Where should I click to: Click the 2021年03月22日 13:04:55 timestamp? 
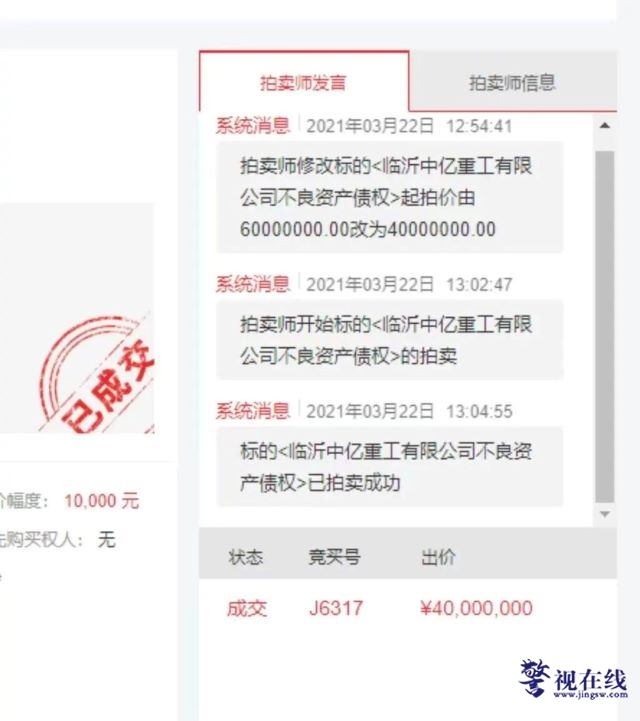tap(409, 411)
